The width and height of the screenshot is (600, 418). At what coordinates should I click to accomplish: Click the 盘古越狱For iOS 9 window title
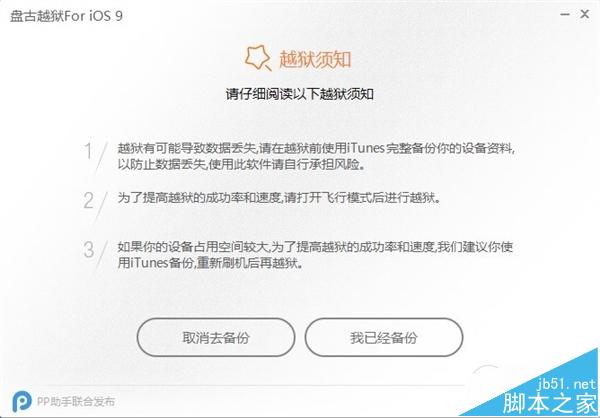coord(66,16)
